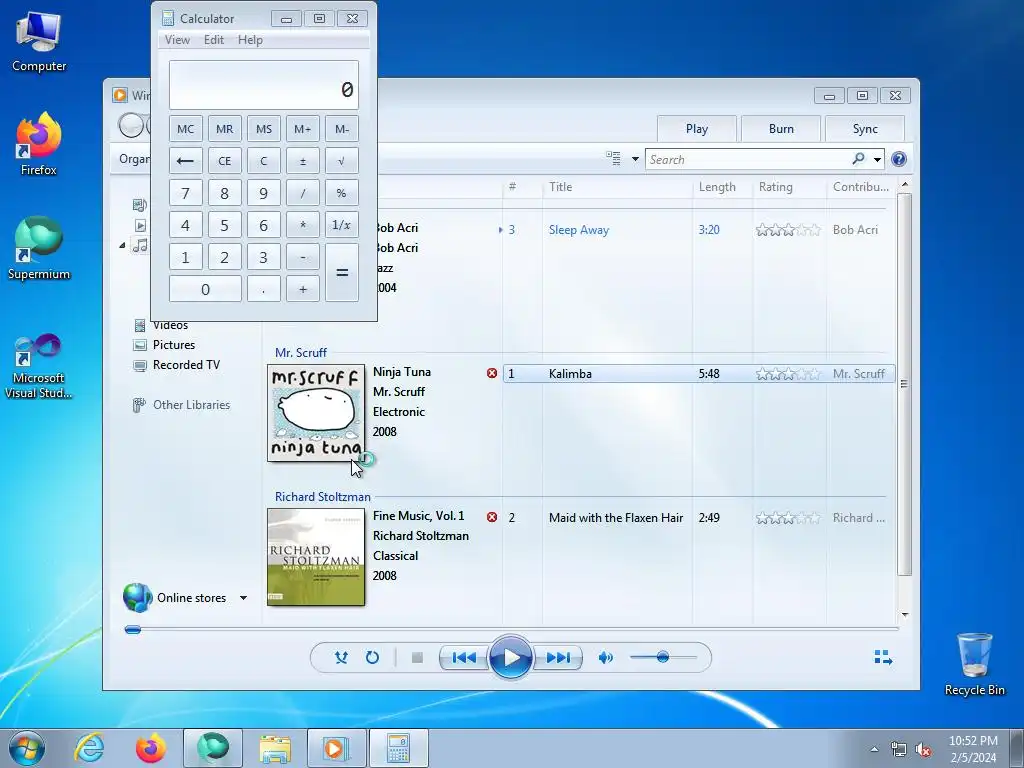Click the square root key
This screenshot has height=768, width=1024.
click(x=342, y=161)
